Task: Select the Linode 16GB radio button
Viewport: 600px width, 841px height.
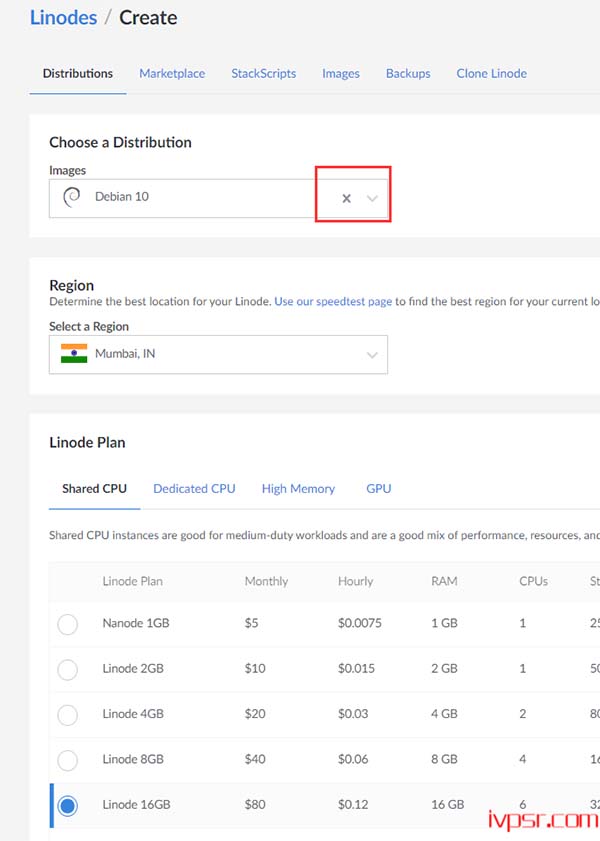Action: 68,806
